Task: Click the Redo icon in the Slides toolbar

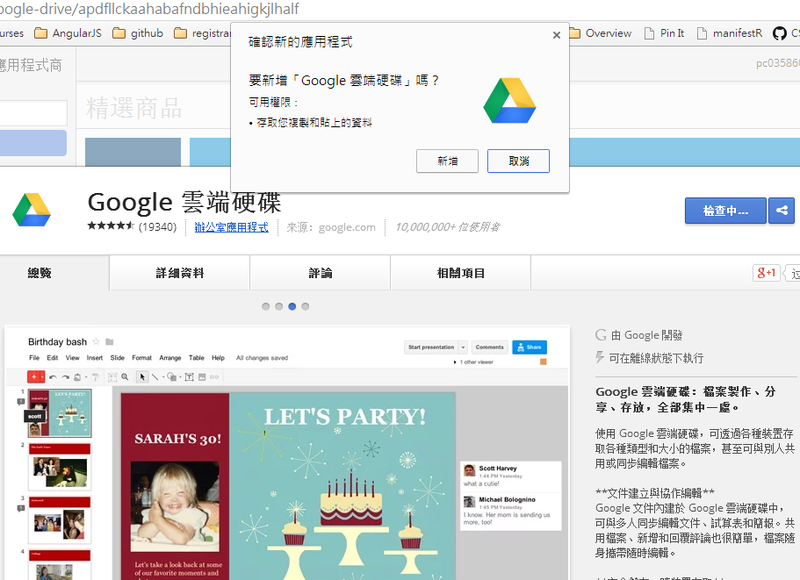Action: click(x=65, y=377)
